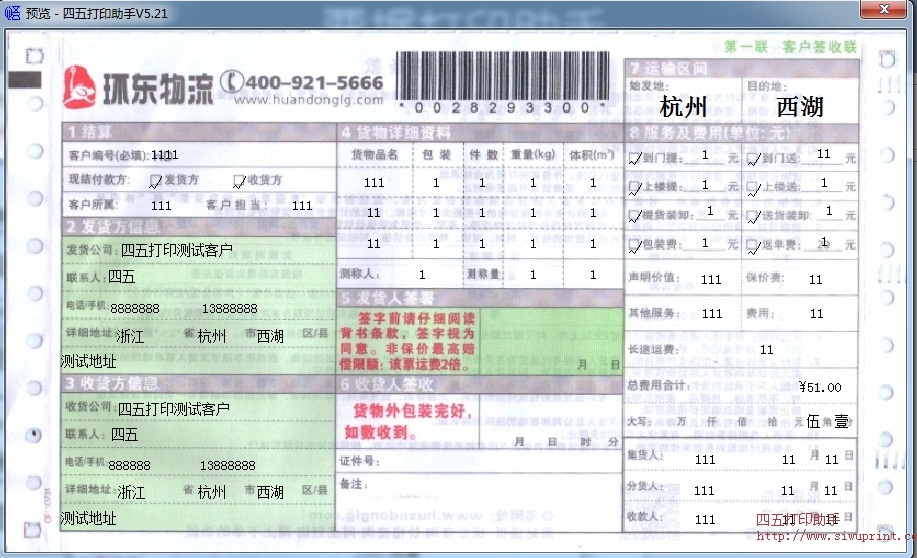Screen dimensions: 917x558
Task: Click the large 西湖 under 目的地
Action: [x=800, y=107]
